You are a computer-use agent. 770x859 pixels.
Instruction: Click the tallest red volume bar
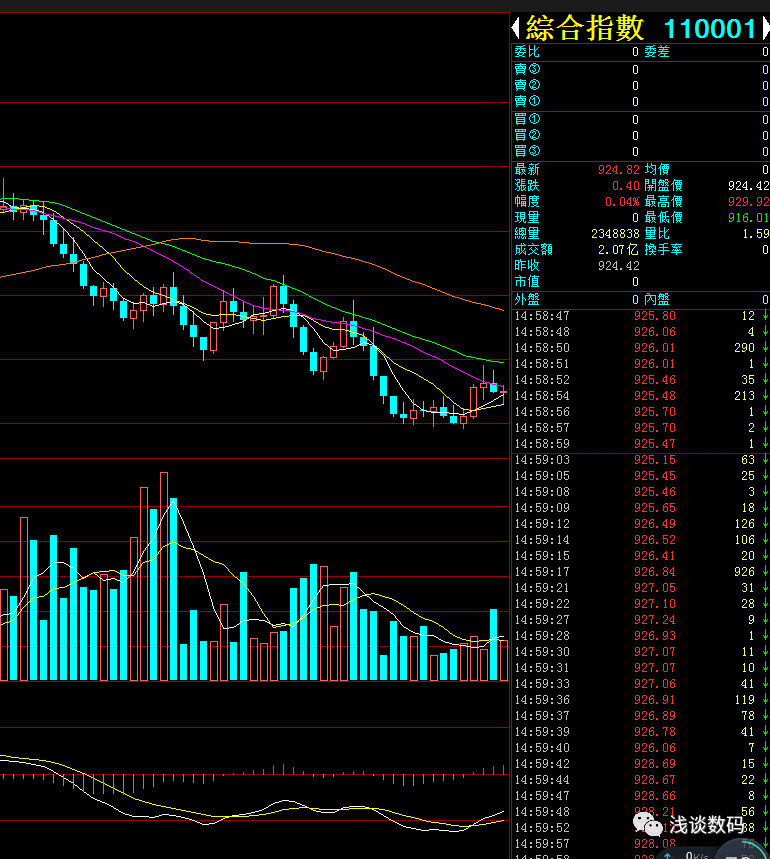(164, 576)
